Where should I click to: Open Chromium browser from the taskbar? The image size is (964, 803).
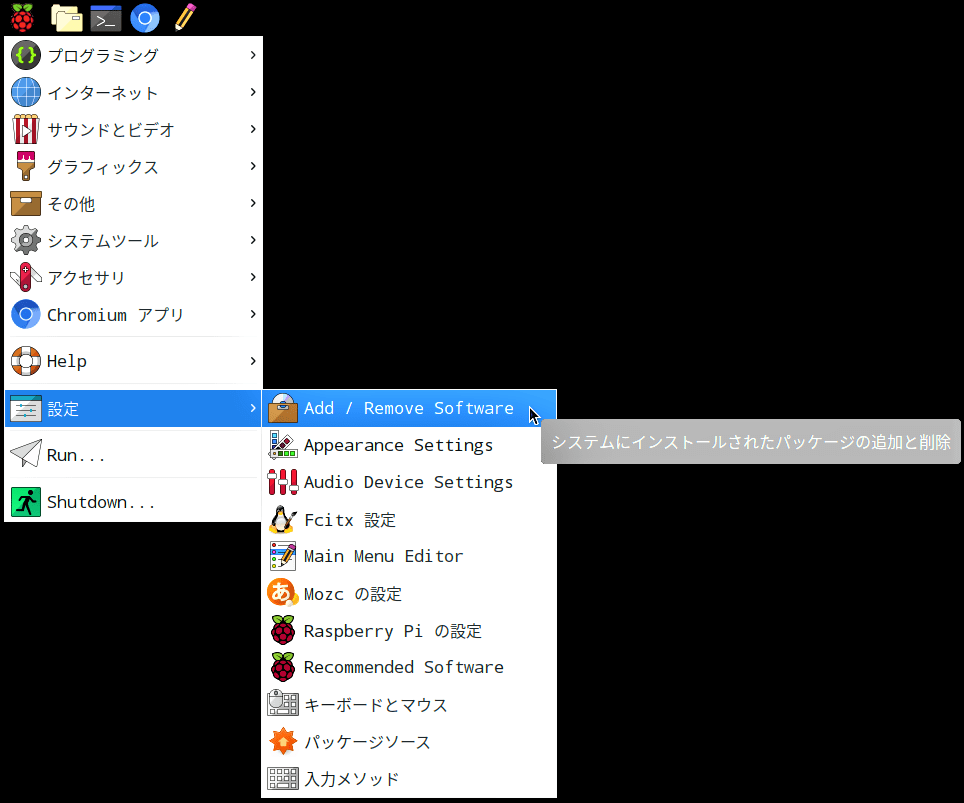(145, 18)
